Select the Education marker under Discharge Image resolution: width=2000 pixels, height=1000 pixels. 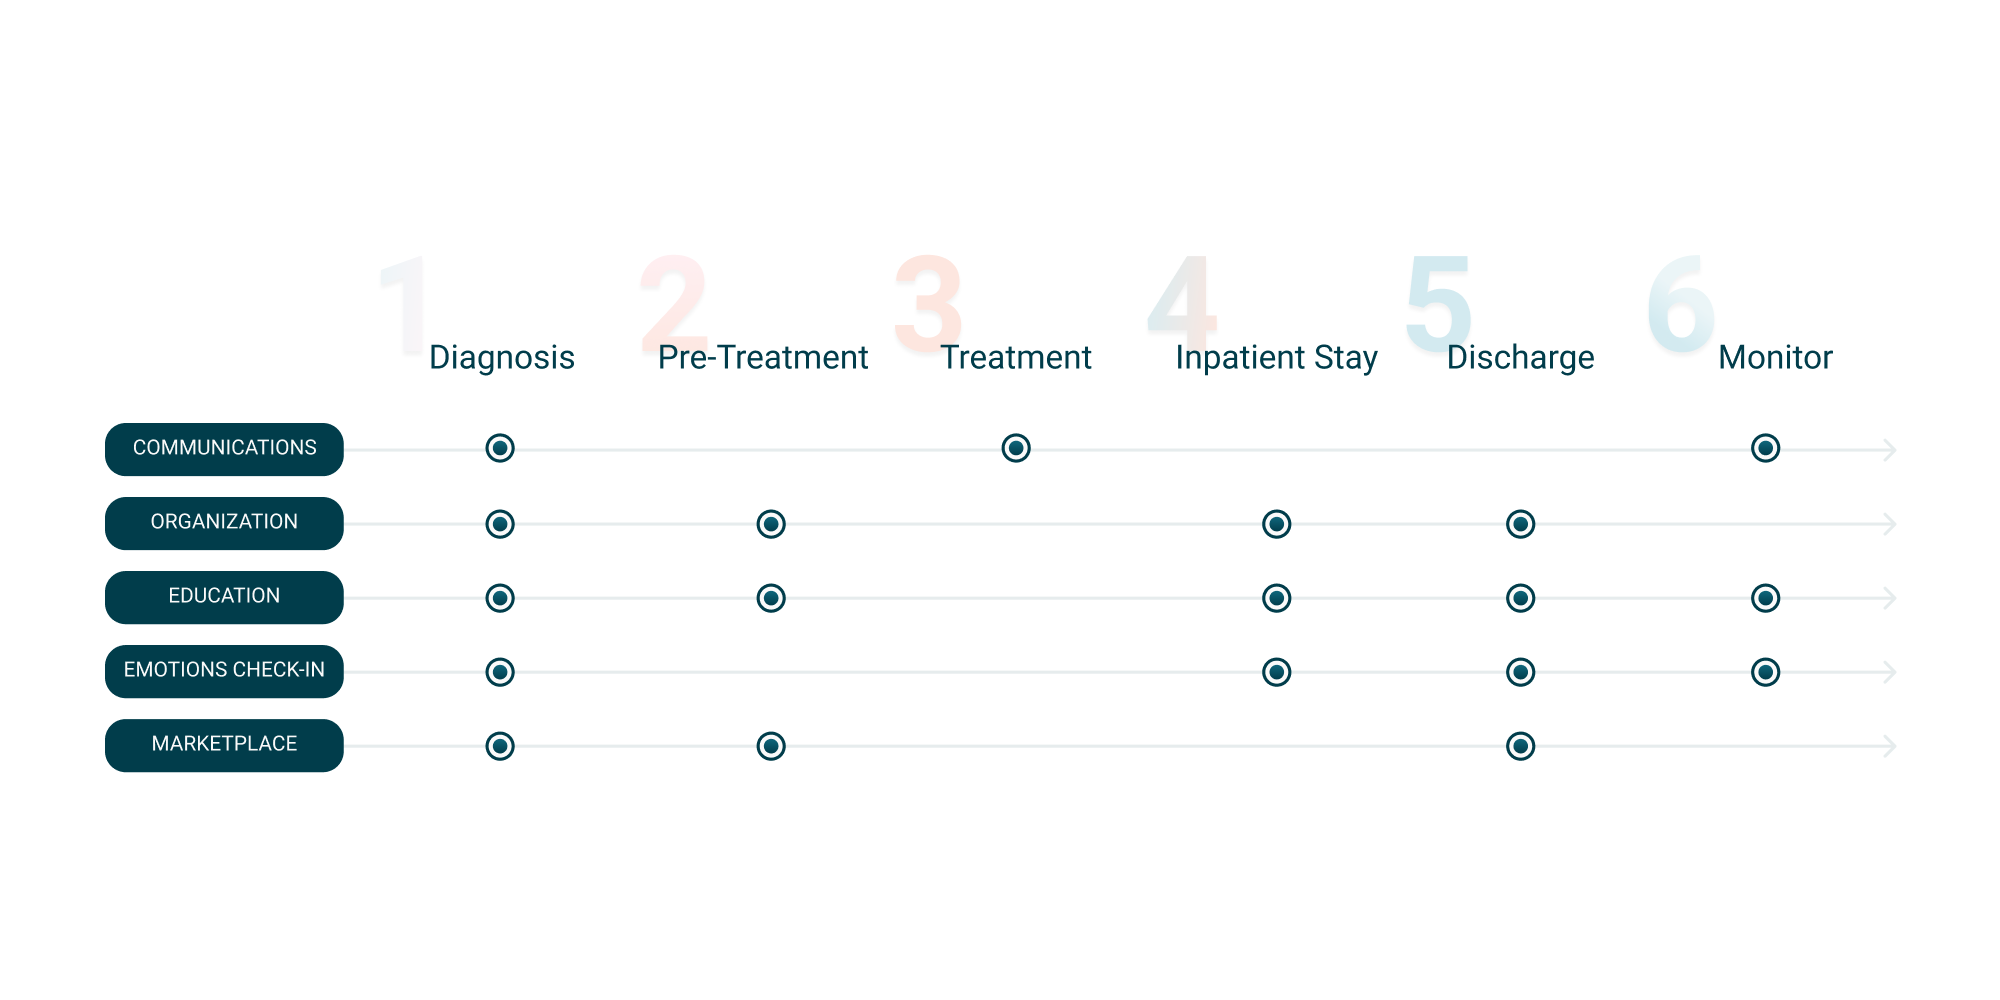click(1521, 598)
